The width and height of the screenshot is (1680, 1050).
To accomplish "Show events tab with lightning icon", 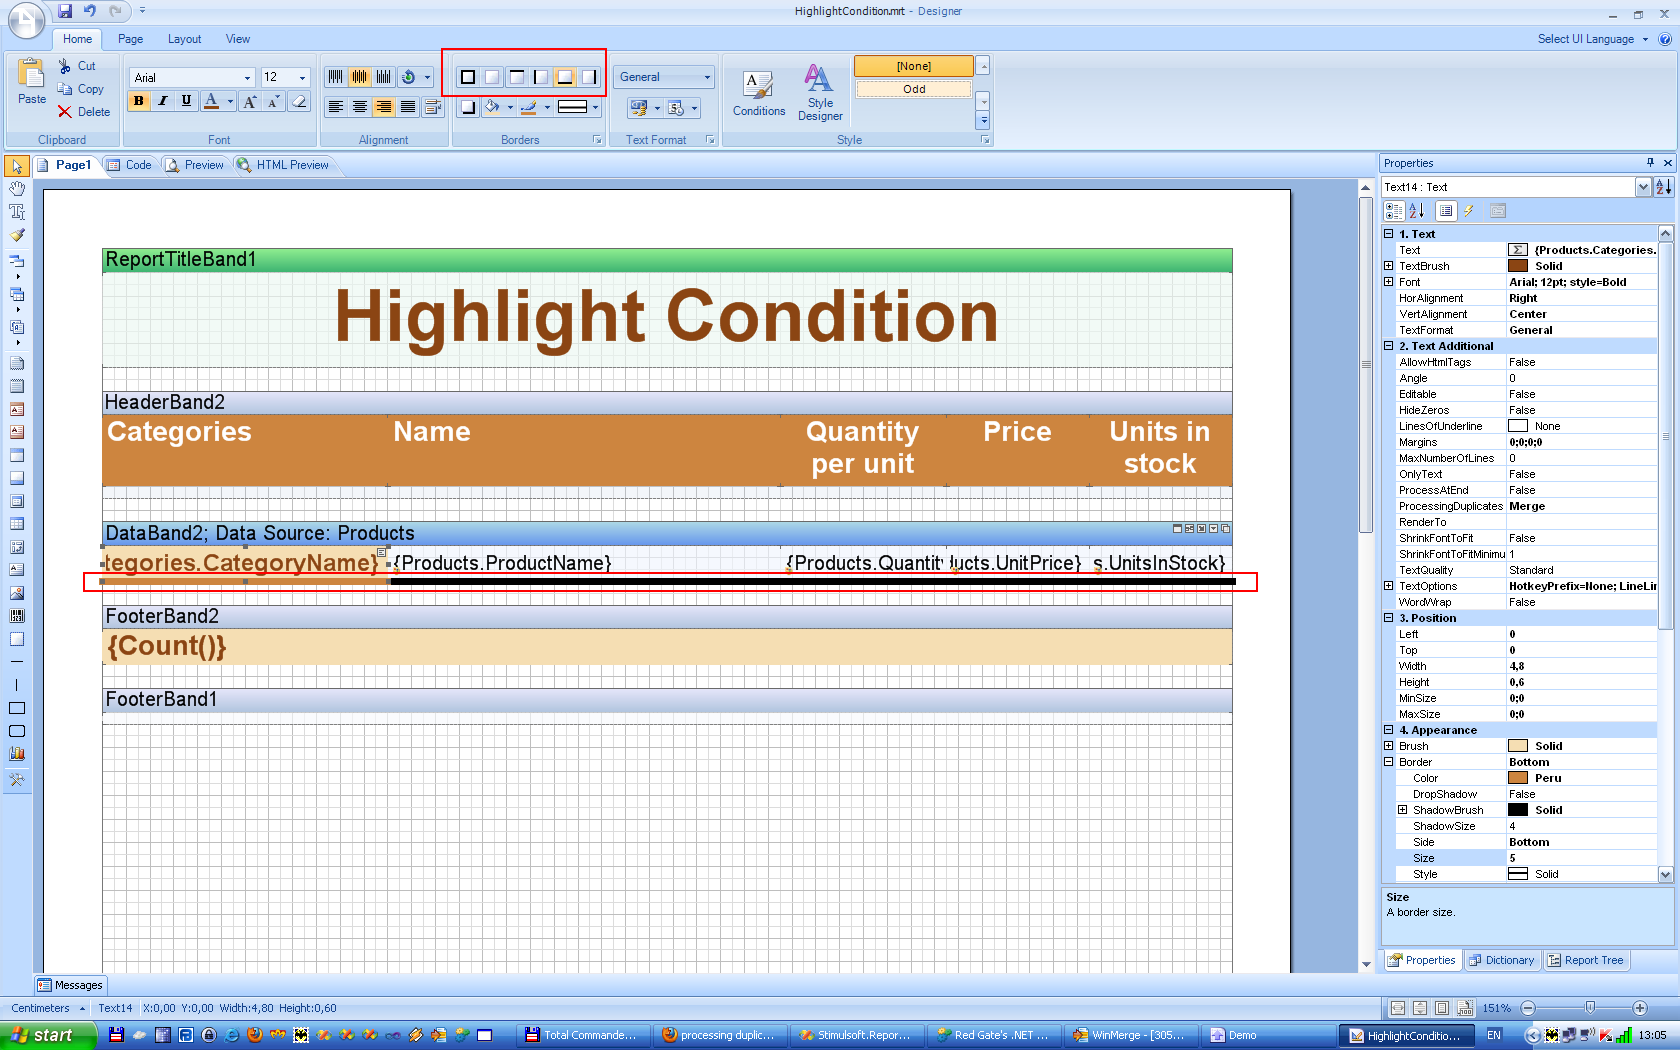I will pyautogui.click(x=1469, y=211).
